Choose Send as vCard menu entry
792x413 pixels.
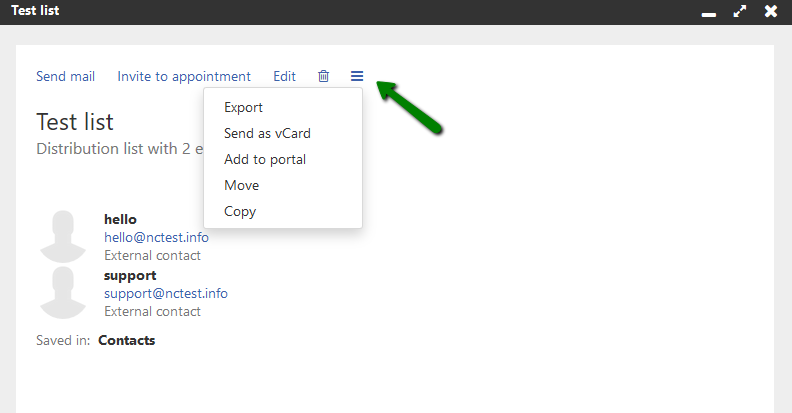point(260,133)
